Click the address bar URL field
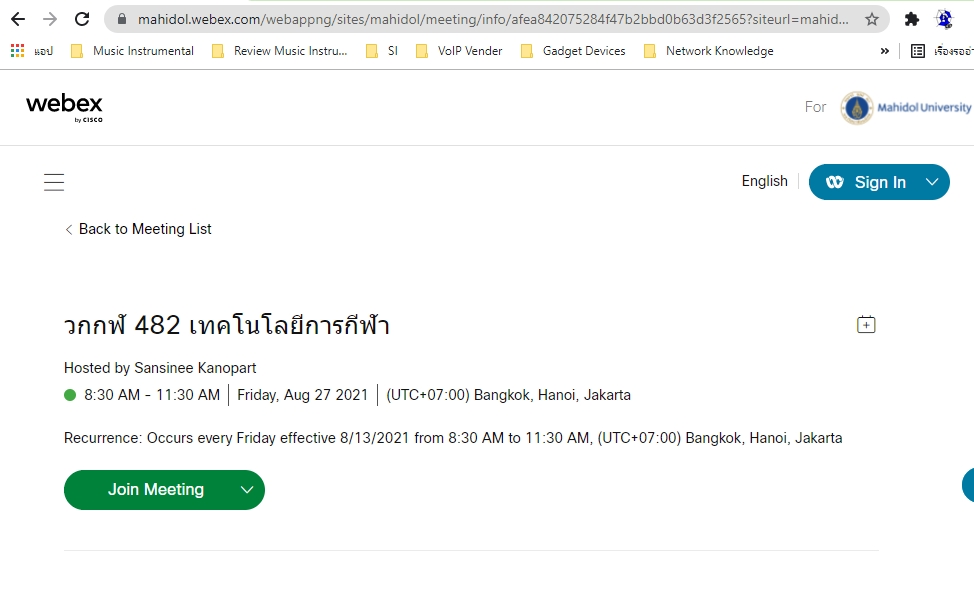The height and width of the screenshot is (598, 974). pyautogui.click(x=490, y=19)
